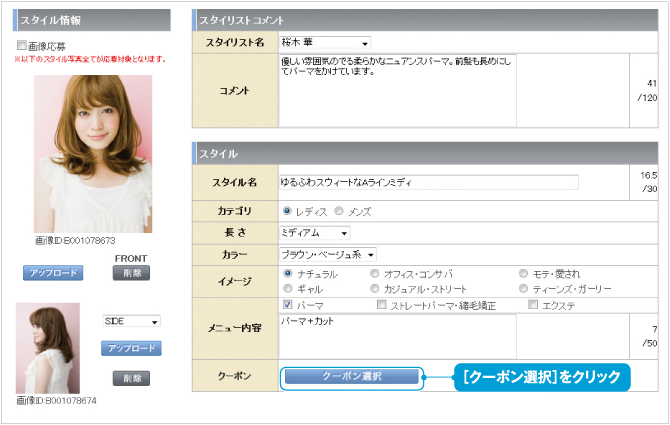Select the カジュアル・ストリート radio button
The height and width of the screenshot is (425, 670).
375,288
